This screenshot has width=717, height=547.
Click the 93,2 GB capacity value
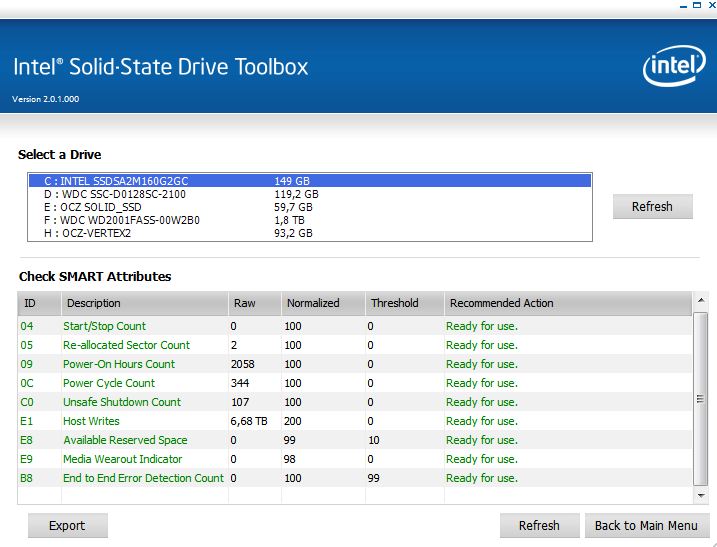[293, 233]
